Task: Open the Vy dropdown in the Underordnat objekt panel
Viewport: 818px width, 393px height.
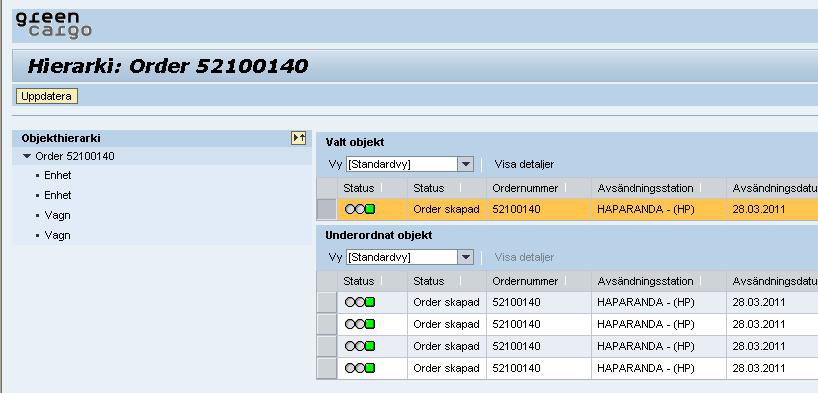Action: (465, 257)
